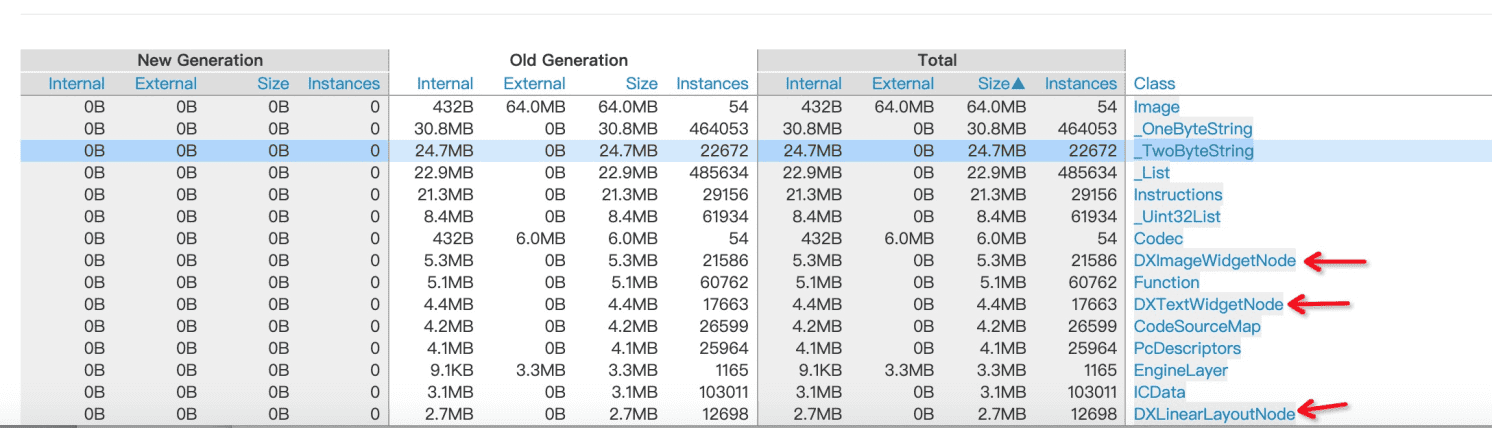The height and width of the screenshot is (428, 1492).
Task: Open the Function class link
Action: (x=1166, y=283)
